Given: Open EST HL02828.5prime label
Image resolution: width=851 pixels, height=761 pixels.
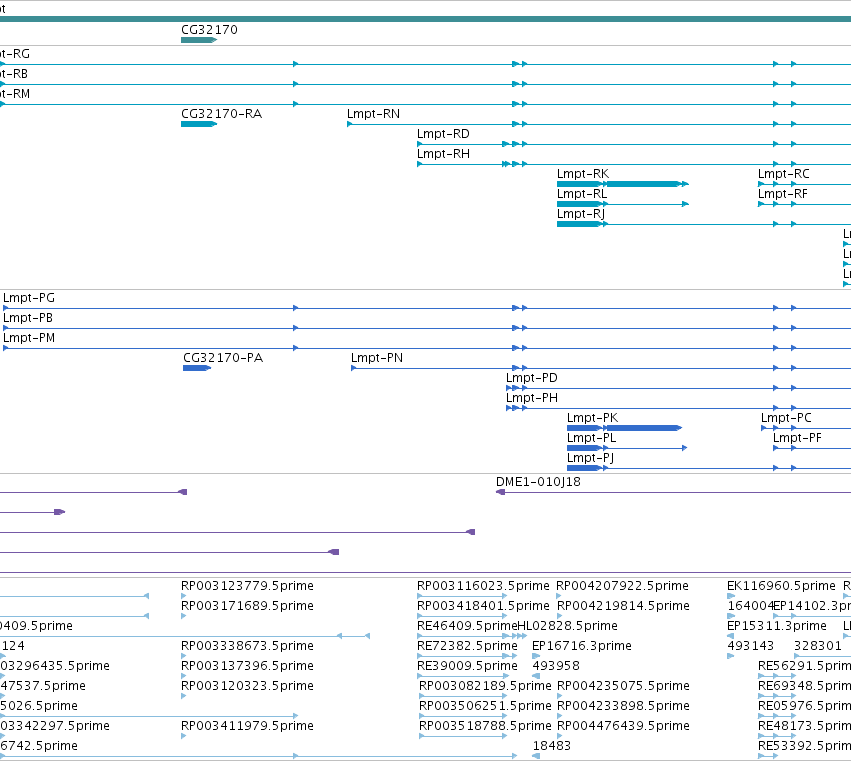Looking at the screenshot, I should click(568, 626).
